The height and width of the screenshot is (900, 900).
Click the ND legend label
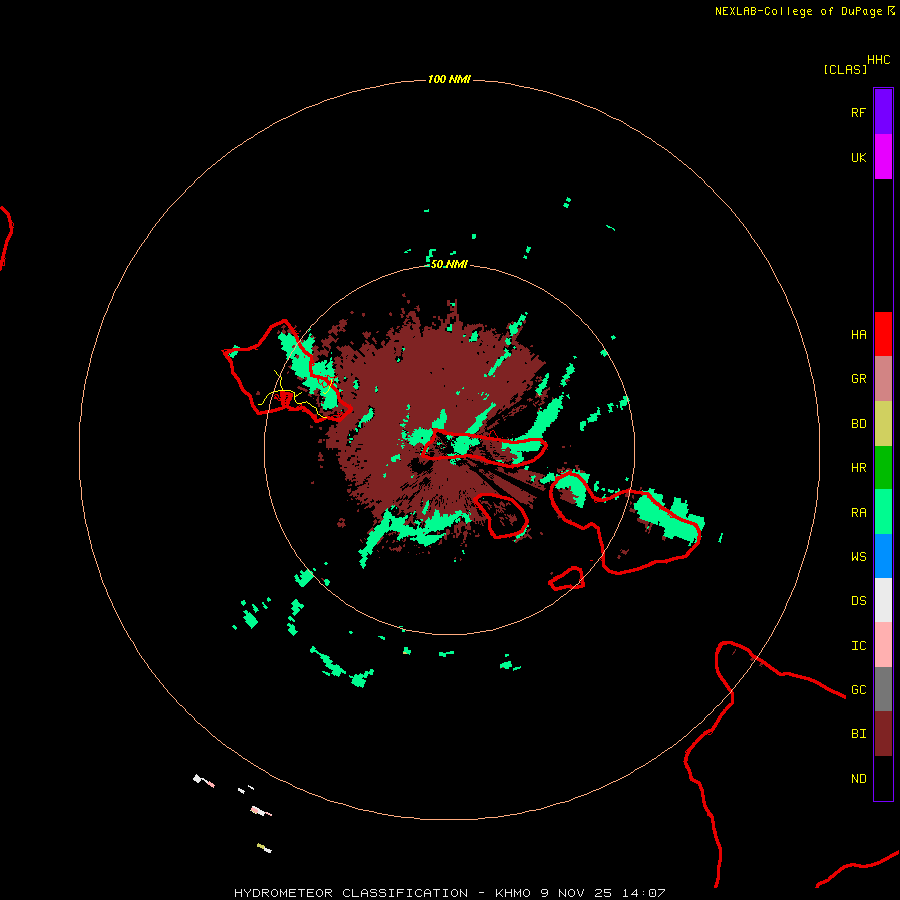(x=858, y=779)
